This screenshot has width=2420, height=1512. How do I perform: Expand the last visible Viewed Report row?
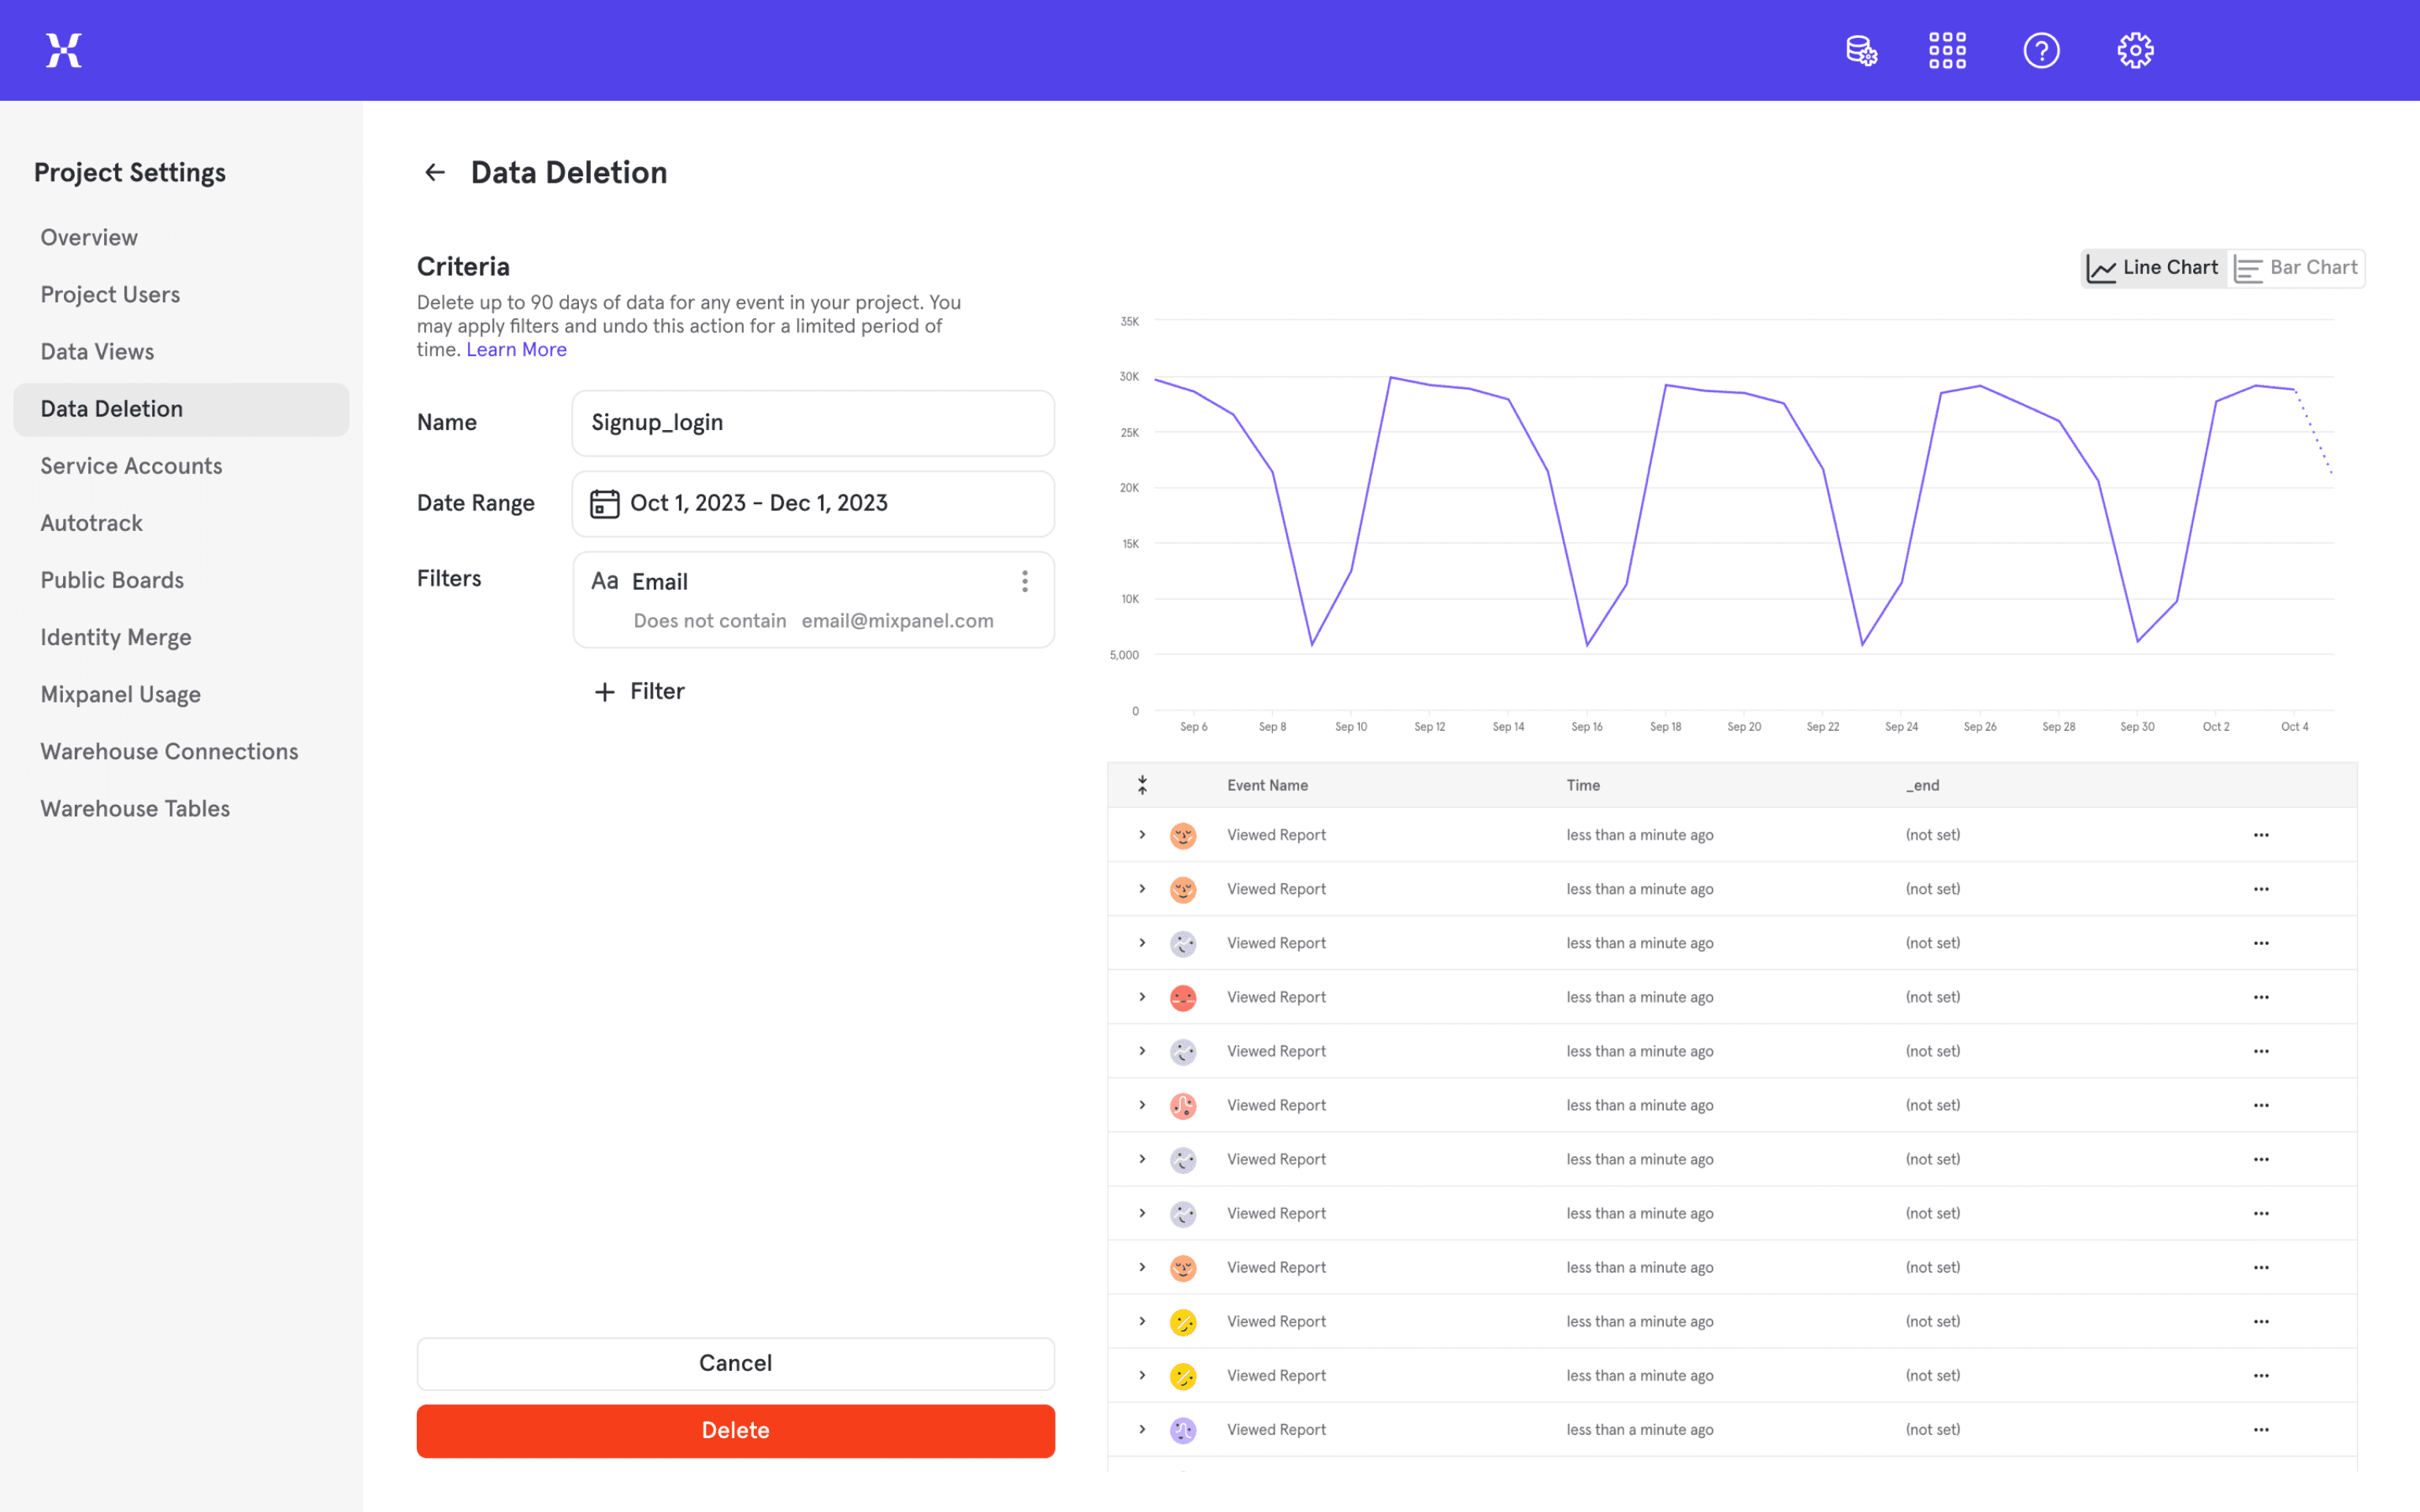coord(1142,1429)
